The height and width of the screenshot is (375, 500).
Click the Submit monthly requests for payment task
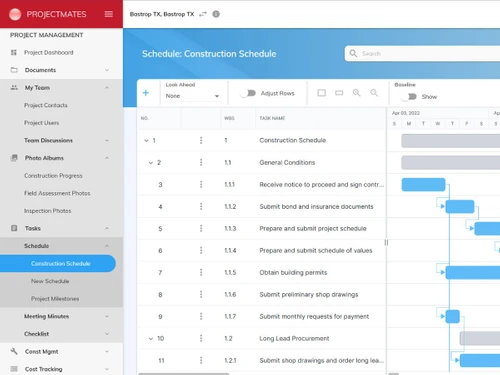[314, 316]
